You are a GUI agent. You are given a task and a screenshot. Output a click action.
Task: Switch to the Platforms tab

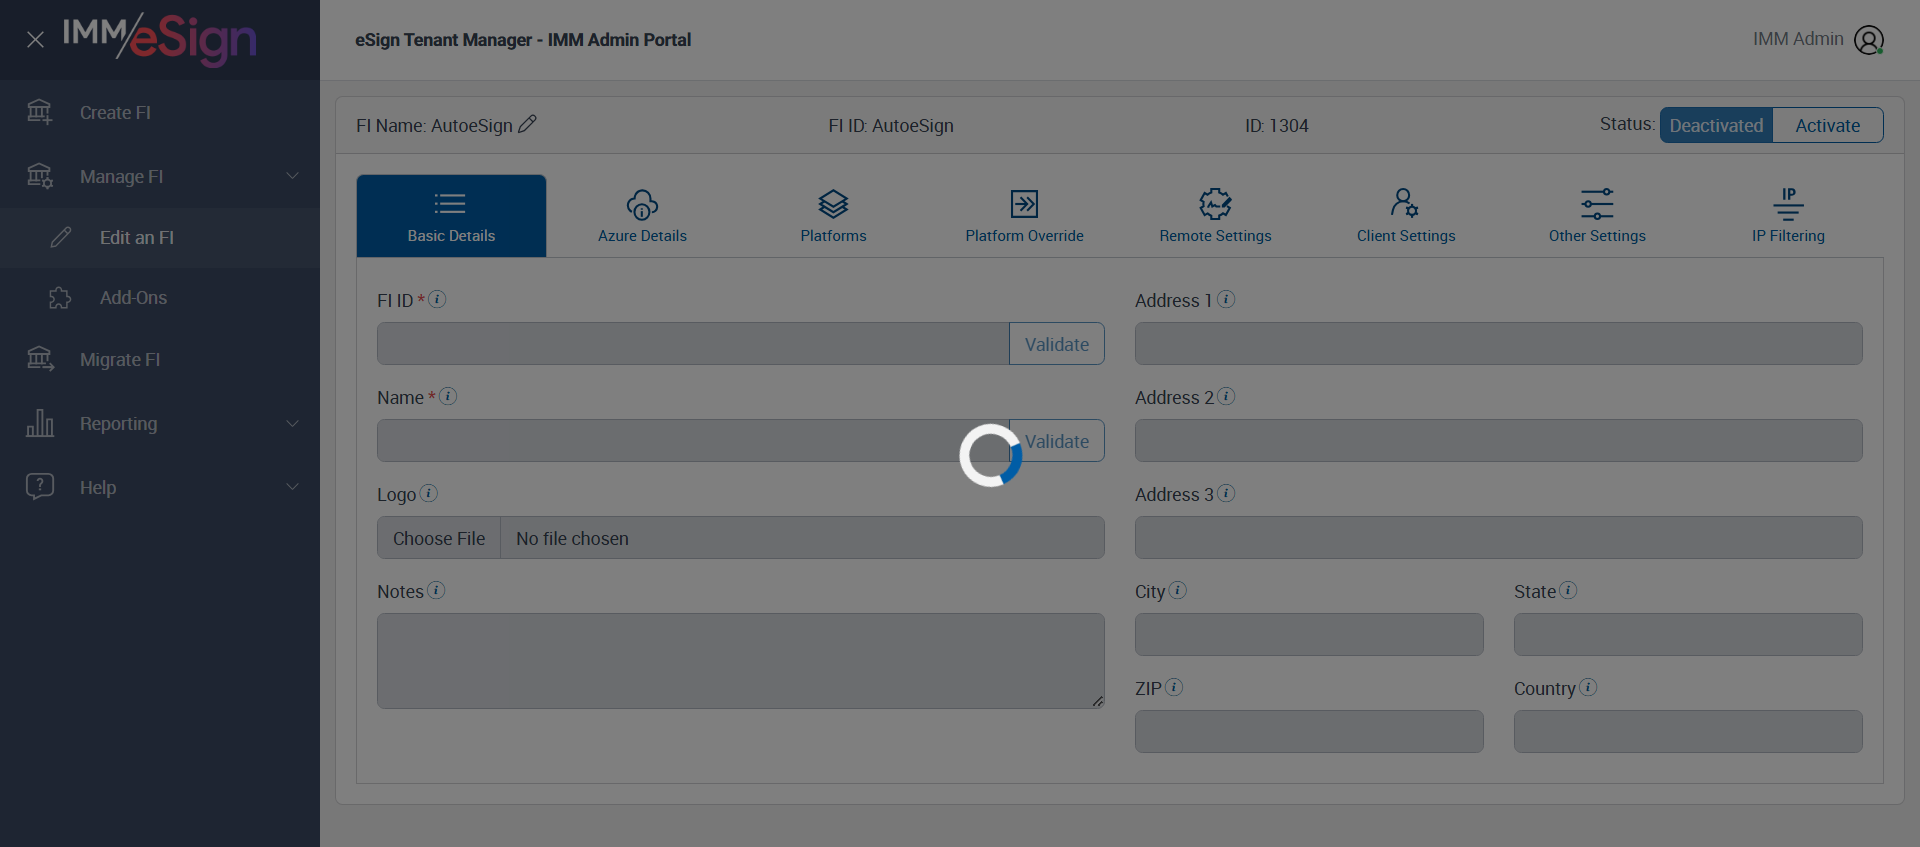833,216
